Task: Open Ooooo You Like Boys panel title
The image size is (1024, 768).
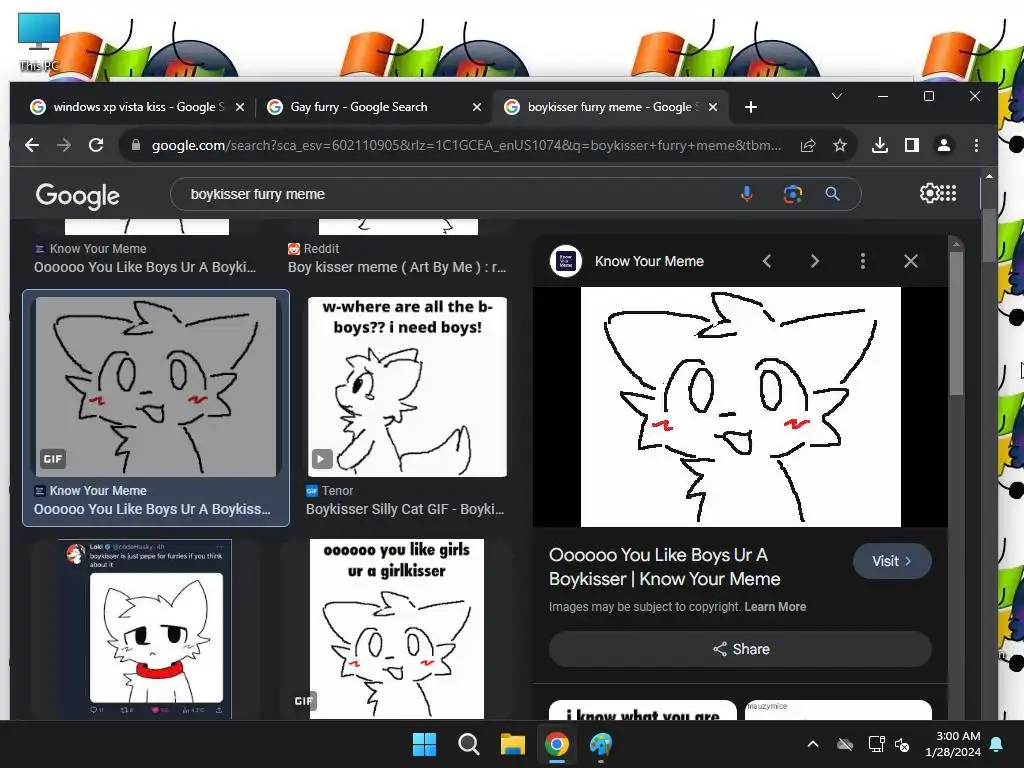Action: tap(665, 567)
